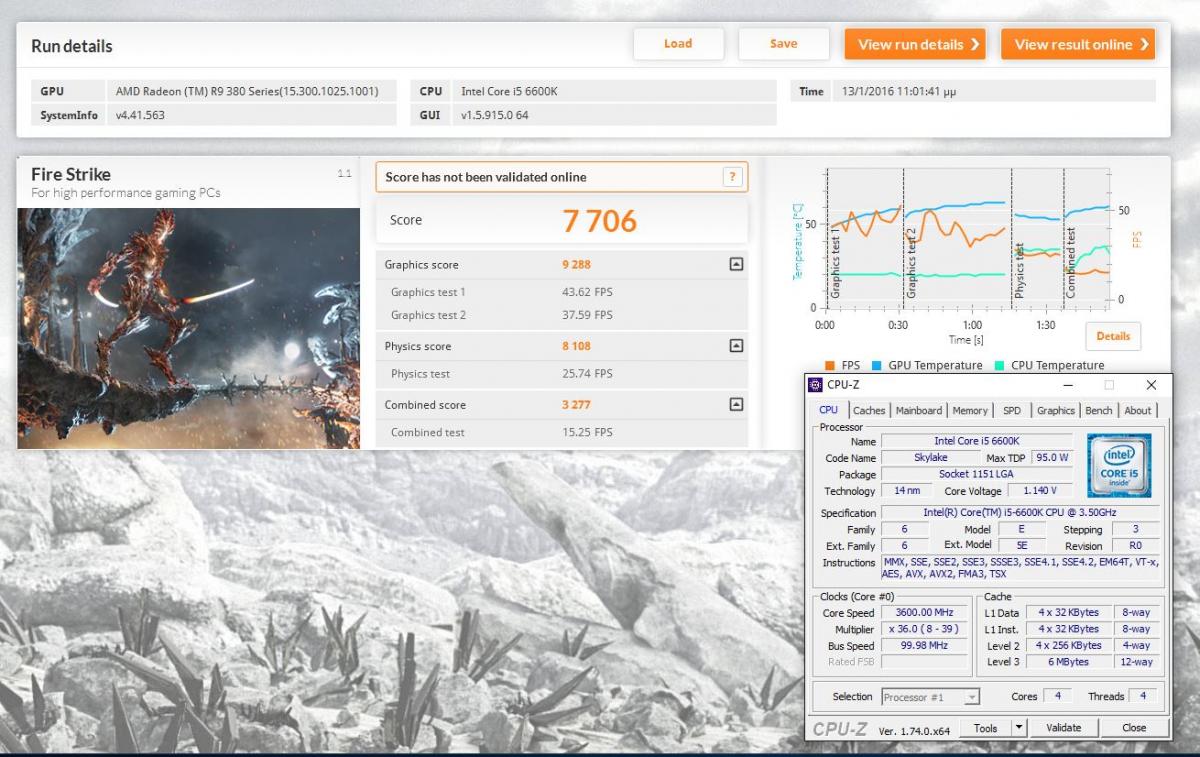
Task: Click the Combined test 15.25 FPS value
Action: (x=587, y=432)
